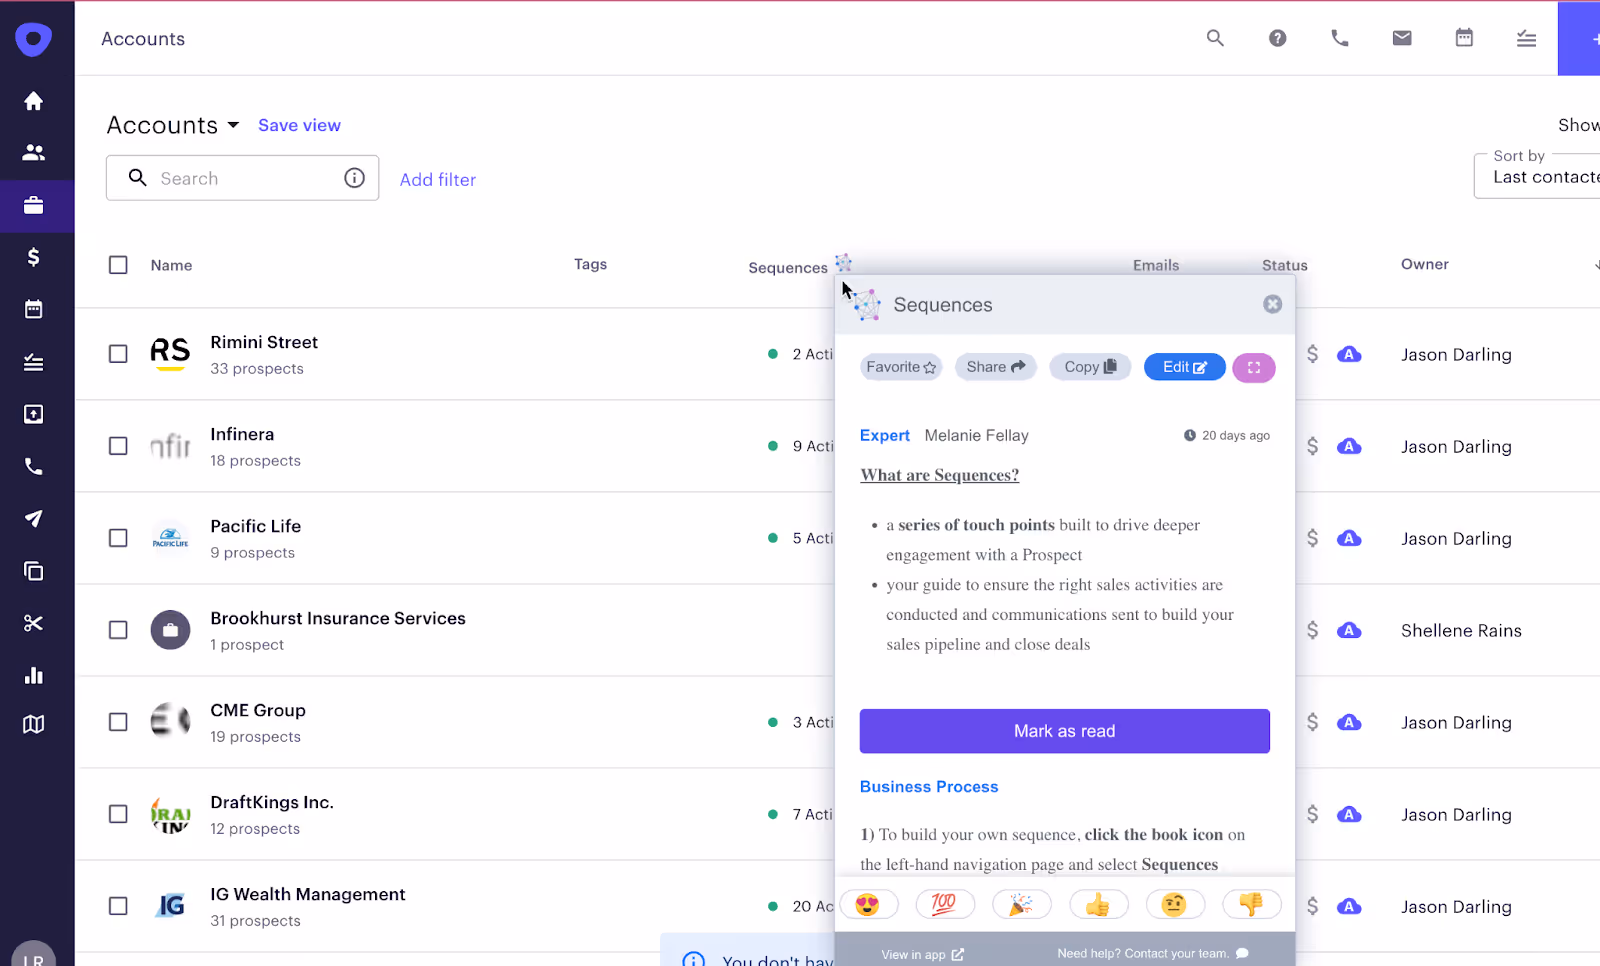The image size is (1600, 966).
Task: Check the DraftKings Inc. row checkbox
Action: pos(118,814)
